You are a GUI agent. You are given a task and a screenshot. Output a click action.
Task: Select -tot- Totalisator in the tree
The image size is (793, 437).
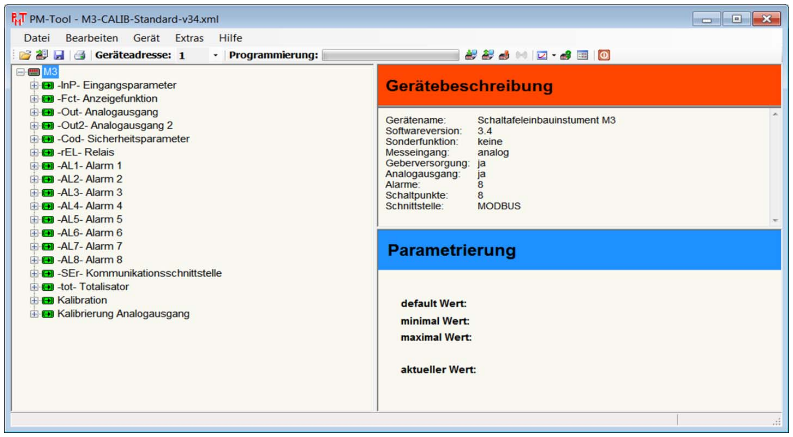pyautogui.click(x=93, y=286)
